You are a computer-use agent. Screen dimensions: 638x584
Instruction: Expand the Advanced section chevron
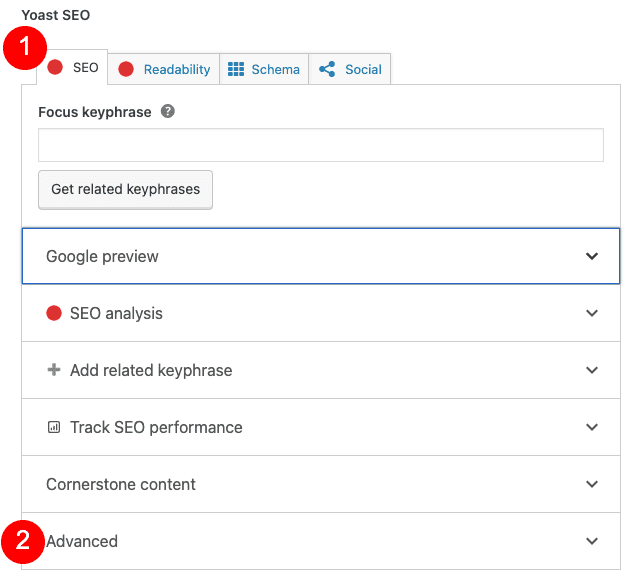592,541
